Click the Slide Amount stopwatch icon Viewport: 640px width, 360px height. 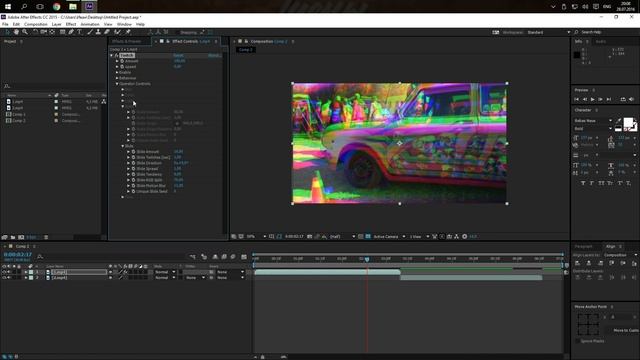click(133, 151)
